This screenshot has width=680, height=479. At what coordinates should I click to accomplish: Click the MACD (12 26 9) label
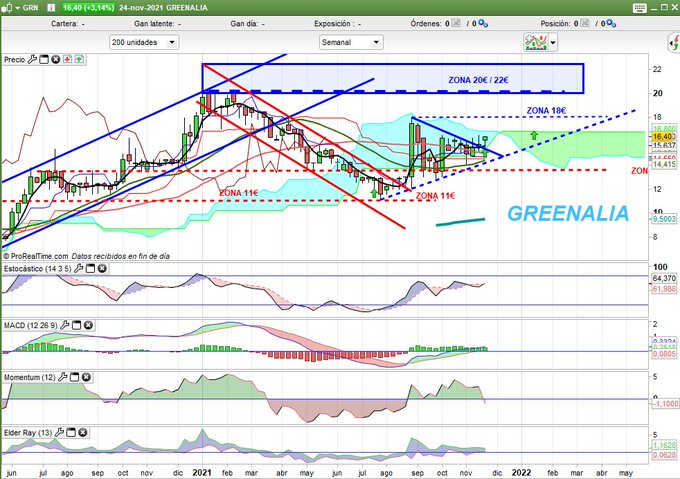click(30, 325)
